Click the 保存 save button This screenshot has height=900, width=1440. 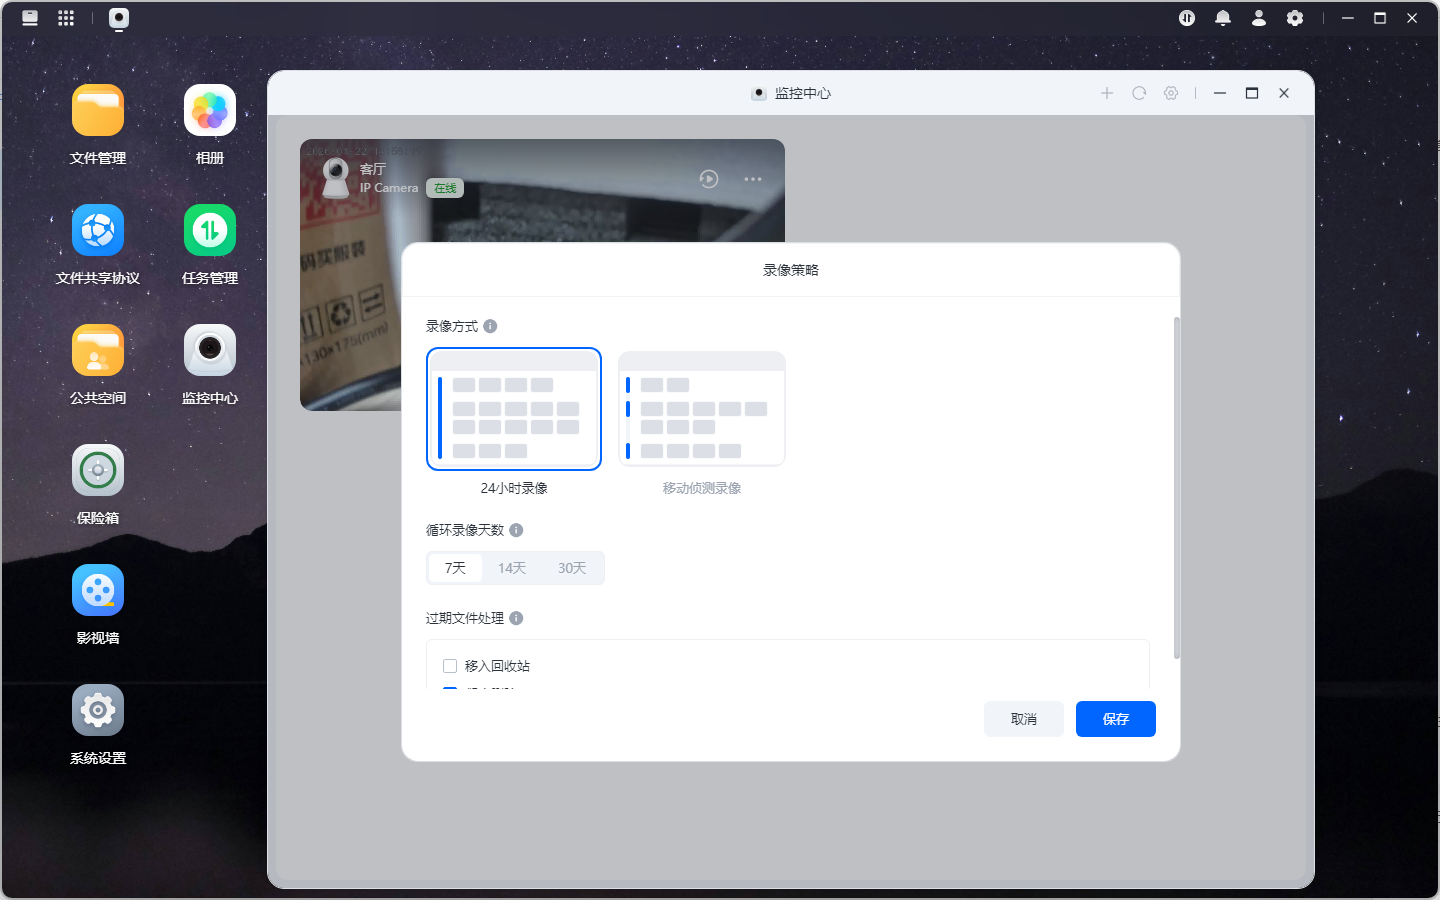1116,719
